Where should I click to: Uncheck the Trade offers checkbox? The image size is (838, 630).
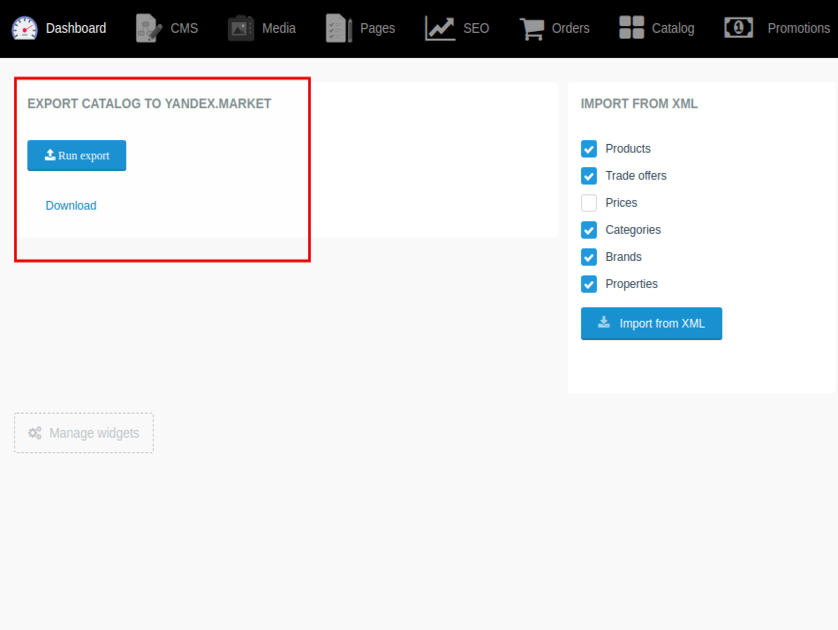click(589, 176)
